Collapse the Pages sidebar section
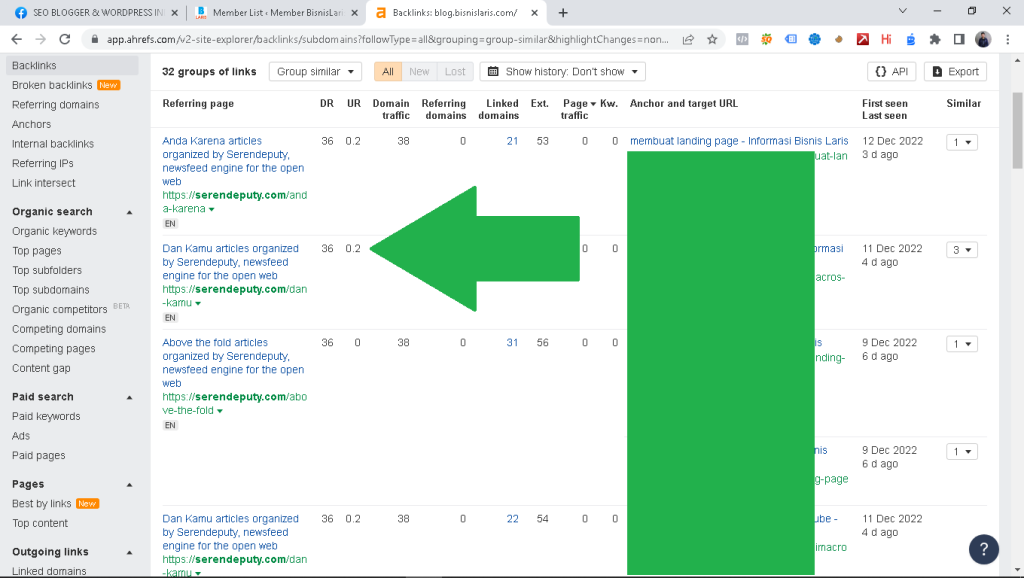The height and width of the screenshot is (578, 1024). pyautogui.click(x=129, y=485)
